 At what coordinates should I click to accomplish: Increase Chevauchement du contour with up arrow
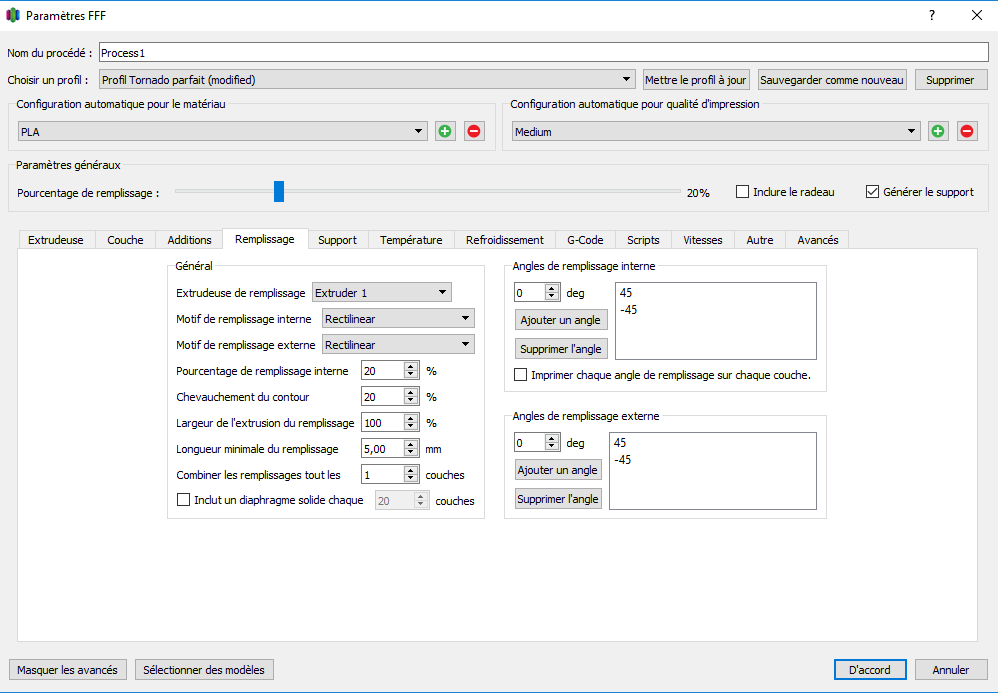(x=411, y=393)
